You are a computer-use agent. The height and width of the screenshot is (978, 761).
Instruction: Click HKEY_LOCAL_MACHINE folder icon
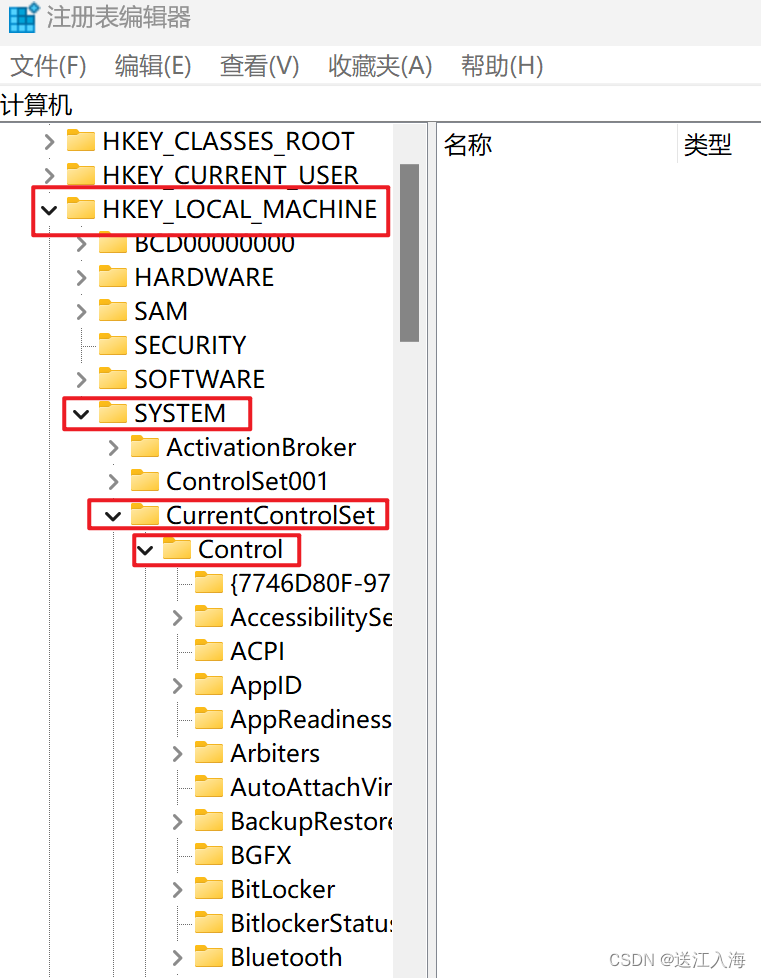(x=81, y=208)
